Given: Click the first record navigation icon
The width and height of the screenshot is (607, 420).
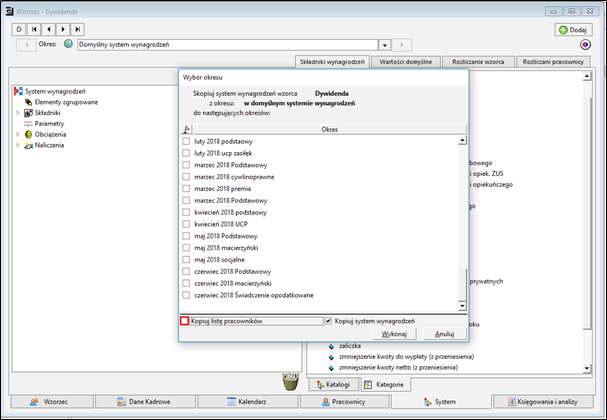Looking at the screenshot, I should [34, 29].
